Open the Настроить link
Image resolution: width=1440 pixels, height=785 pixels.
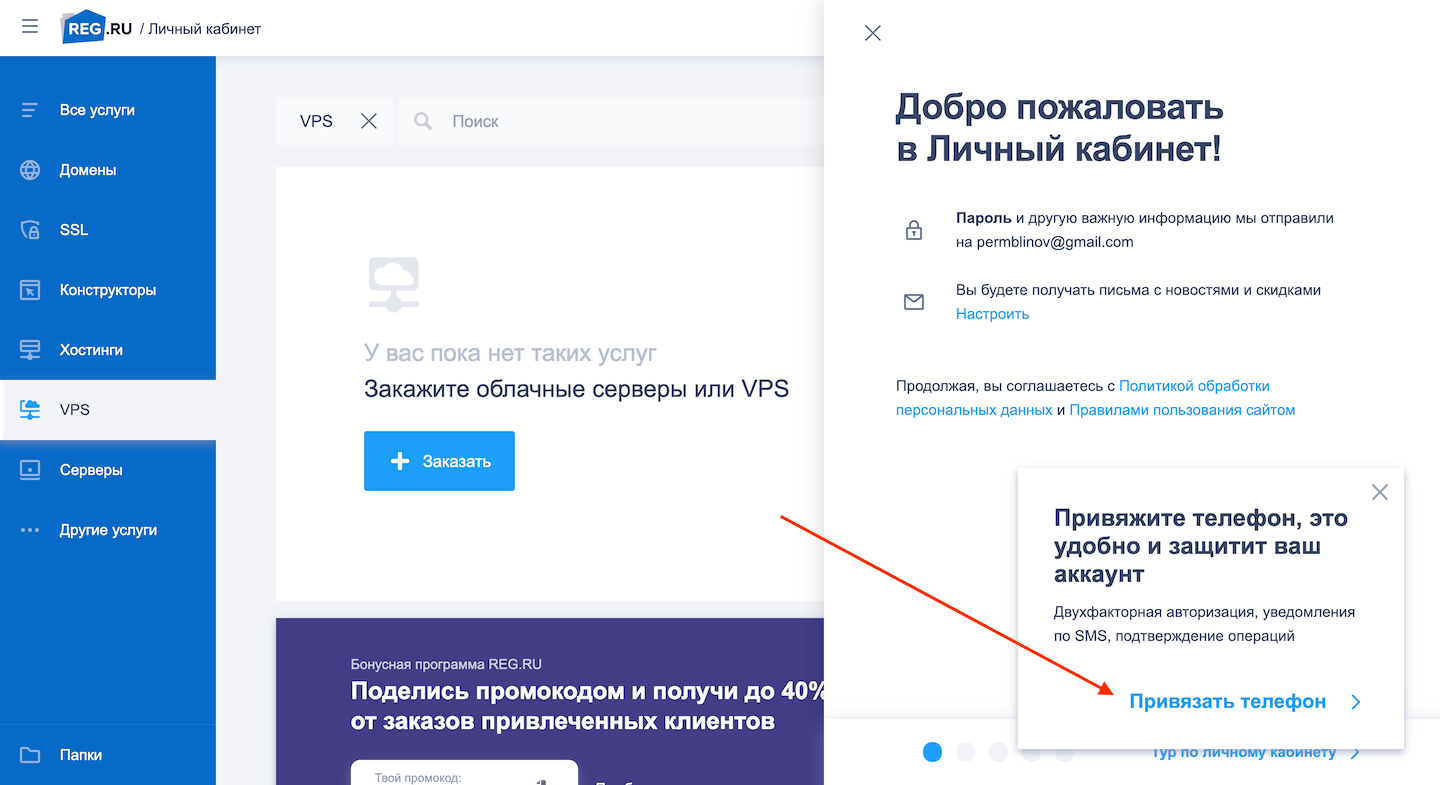(992, 314)
